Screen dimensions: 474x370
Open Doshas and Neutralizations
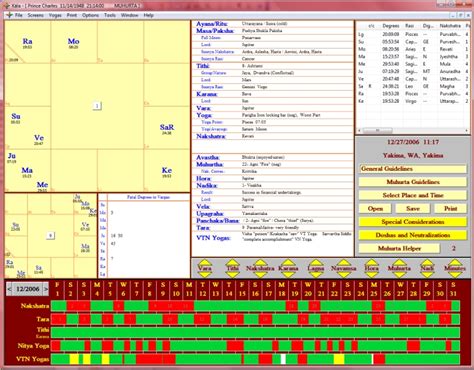pyautogui.click(x=413, y=235)
